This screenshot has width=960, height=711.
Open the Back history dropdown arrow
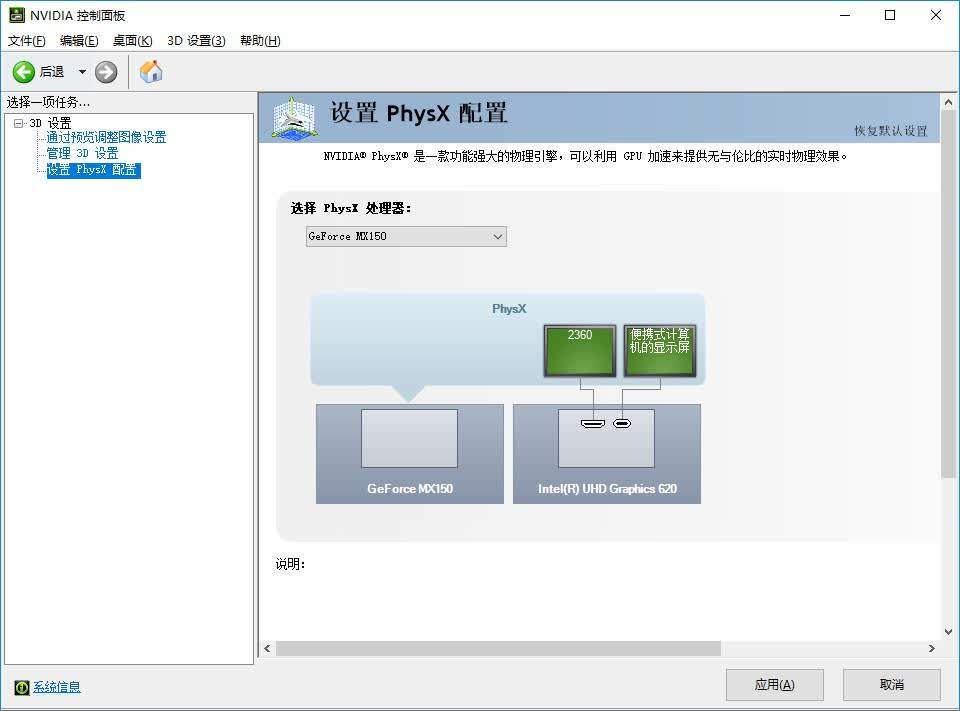[82, 72]
